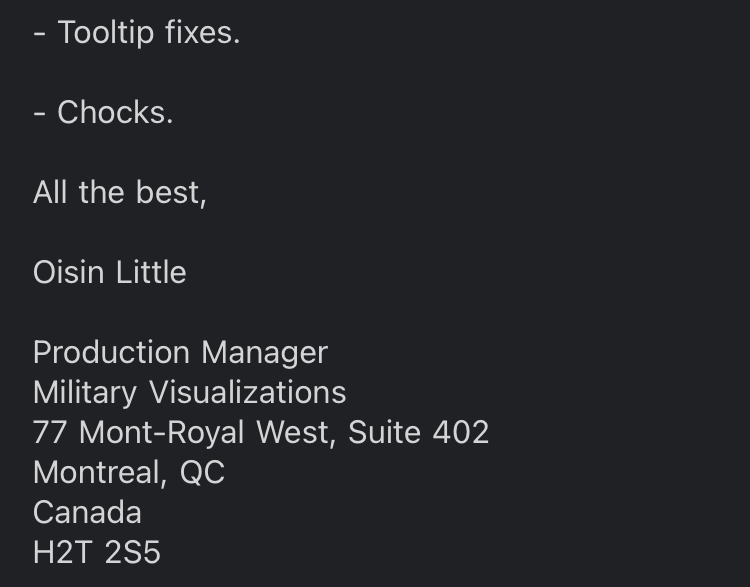750x587 pixels.
Task: Click the first name "Oisin"
Action: pos(68,273)
